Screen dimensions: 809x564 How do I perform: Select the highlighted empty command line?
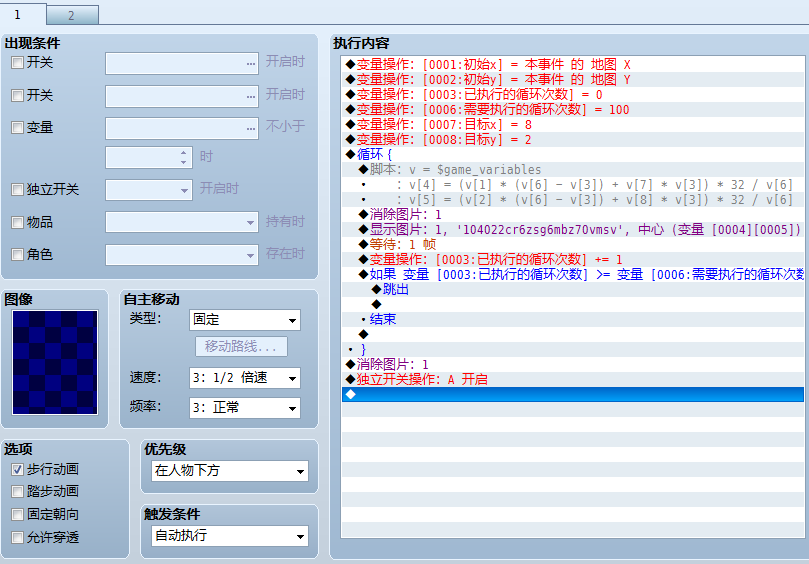pos(573,394)
